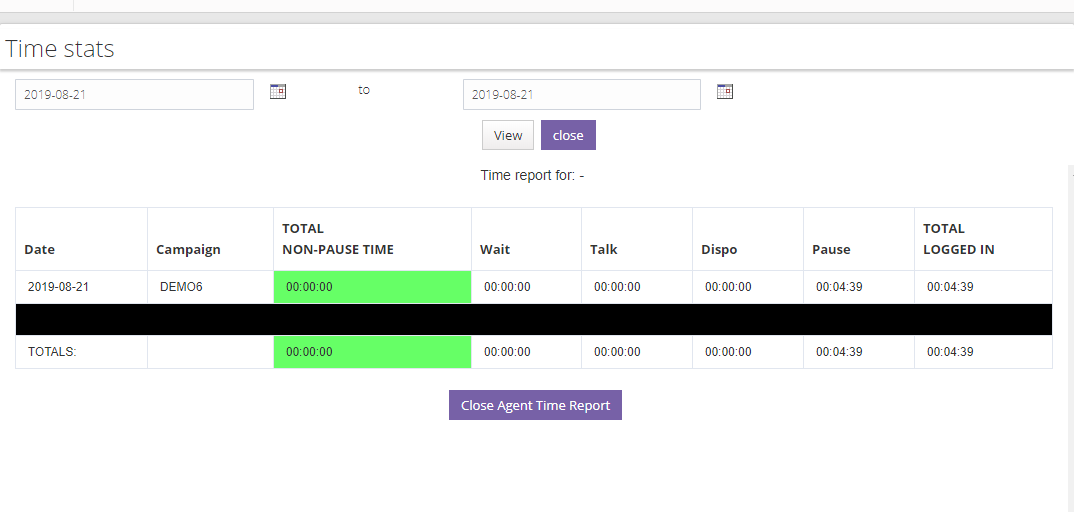This screenshot has width=1074, height=512.
Task: Click Close Agent Time Report button
Action: tap(535, 406)
